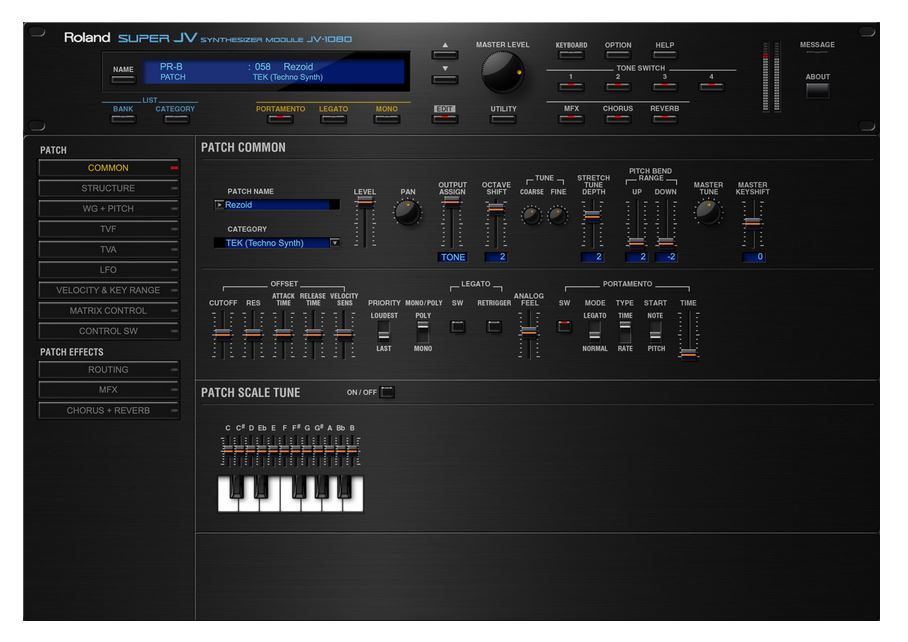The height and width of the screenshot is (642, 908).
Task: Toggle the LEGATO header button
Action: (x=334, y=119)
